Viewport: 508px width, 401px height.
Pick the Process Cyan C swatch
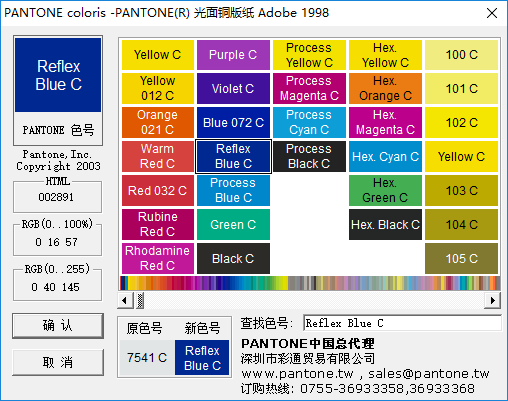click(x=309, y=123)
